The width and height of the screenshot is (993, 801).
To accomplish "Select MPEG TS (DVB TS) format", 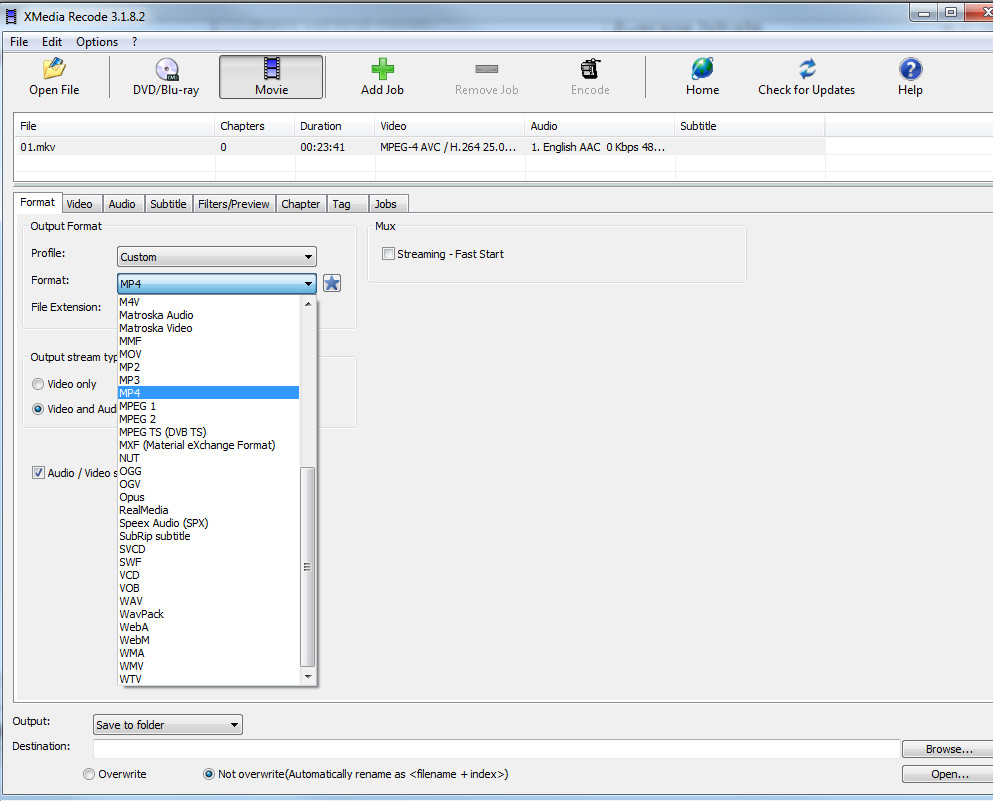I will (x=208, y=432).
